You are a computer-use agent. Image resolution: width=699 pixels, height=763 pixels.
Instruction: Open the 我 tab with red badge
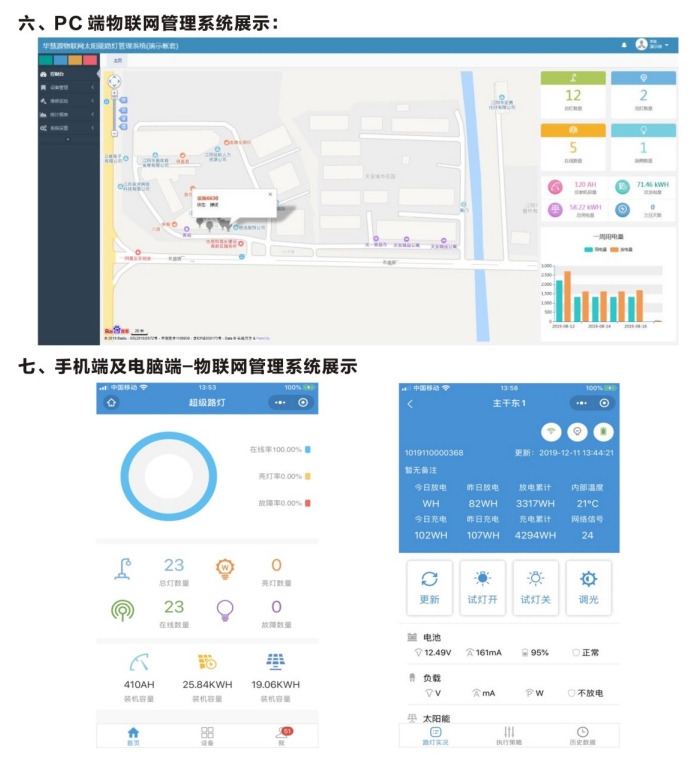click(282, 737)
